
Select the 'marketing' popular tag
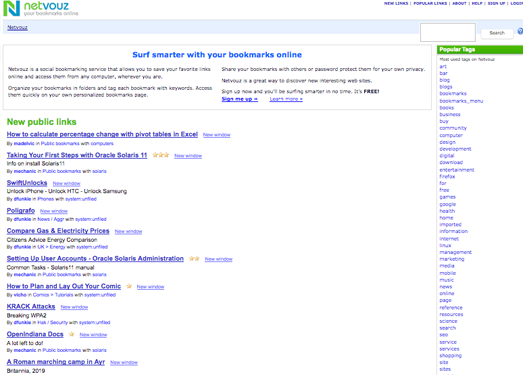[x=452, y=259]
